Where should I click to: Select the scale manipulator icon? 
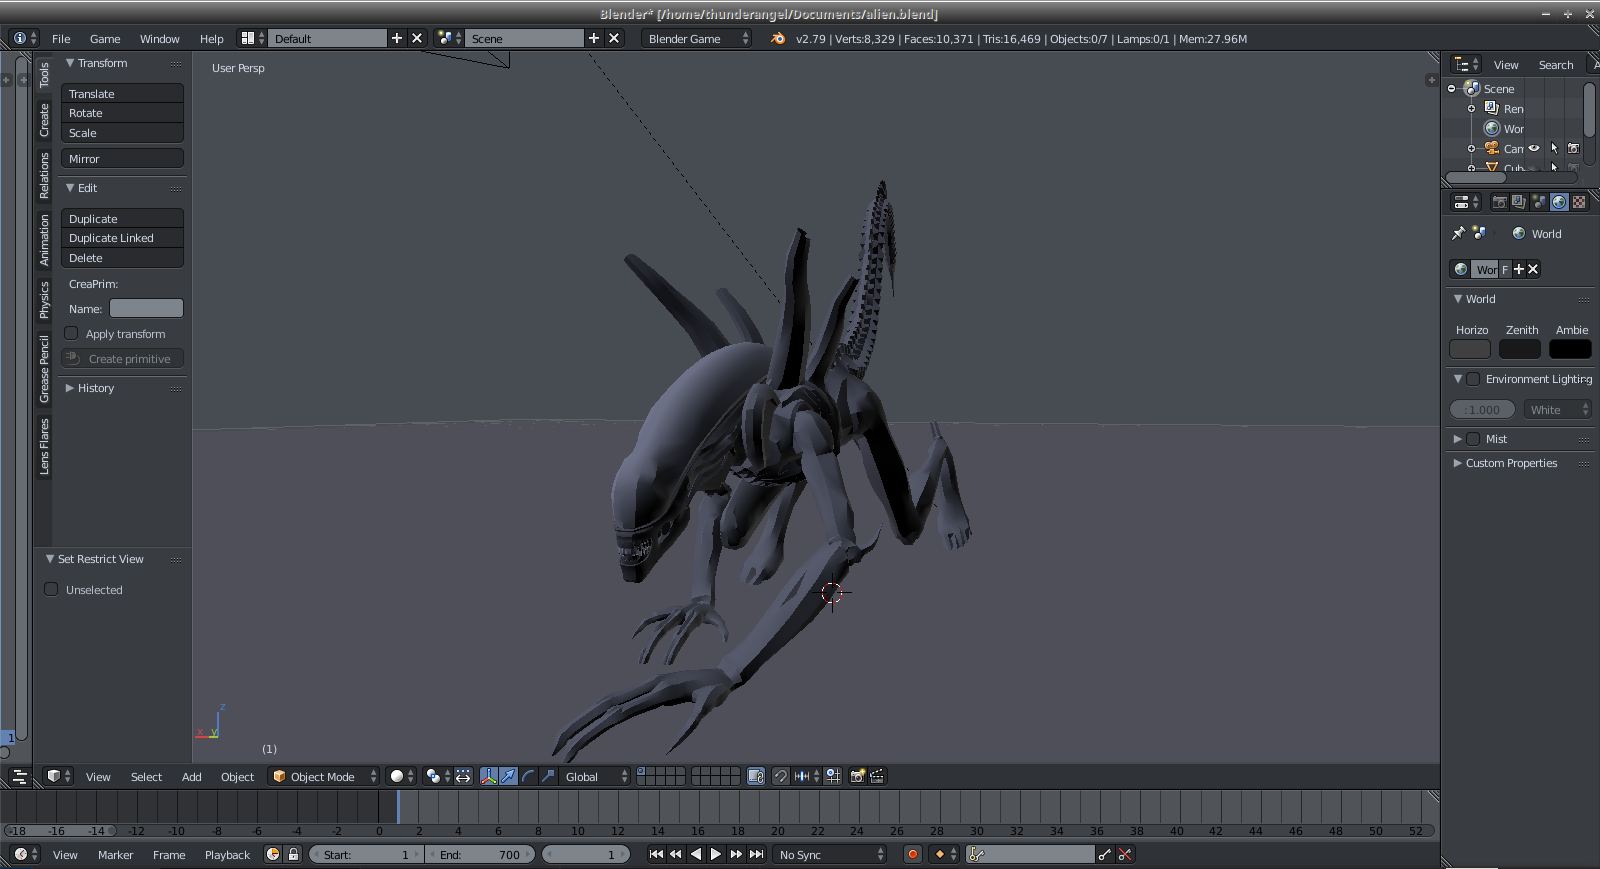pos(548,776)
